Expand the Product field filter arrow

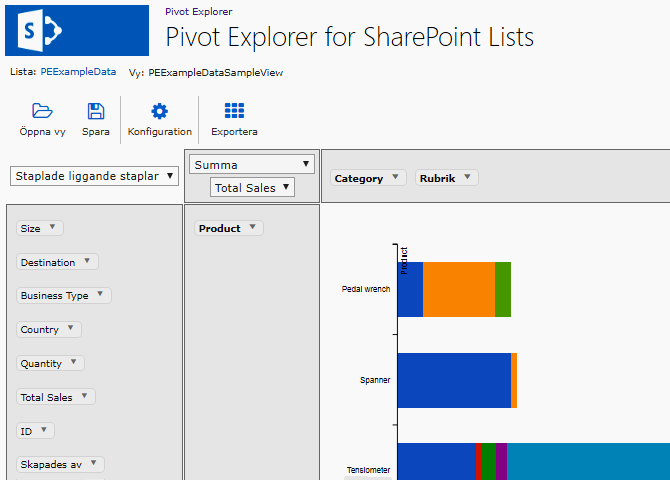click(253, 227)
